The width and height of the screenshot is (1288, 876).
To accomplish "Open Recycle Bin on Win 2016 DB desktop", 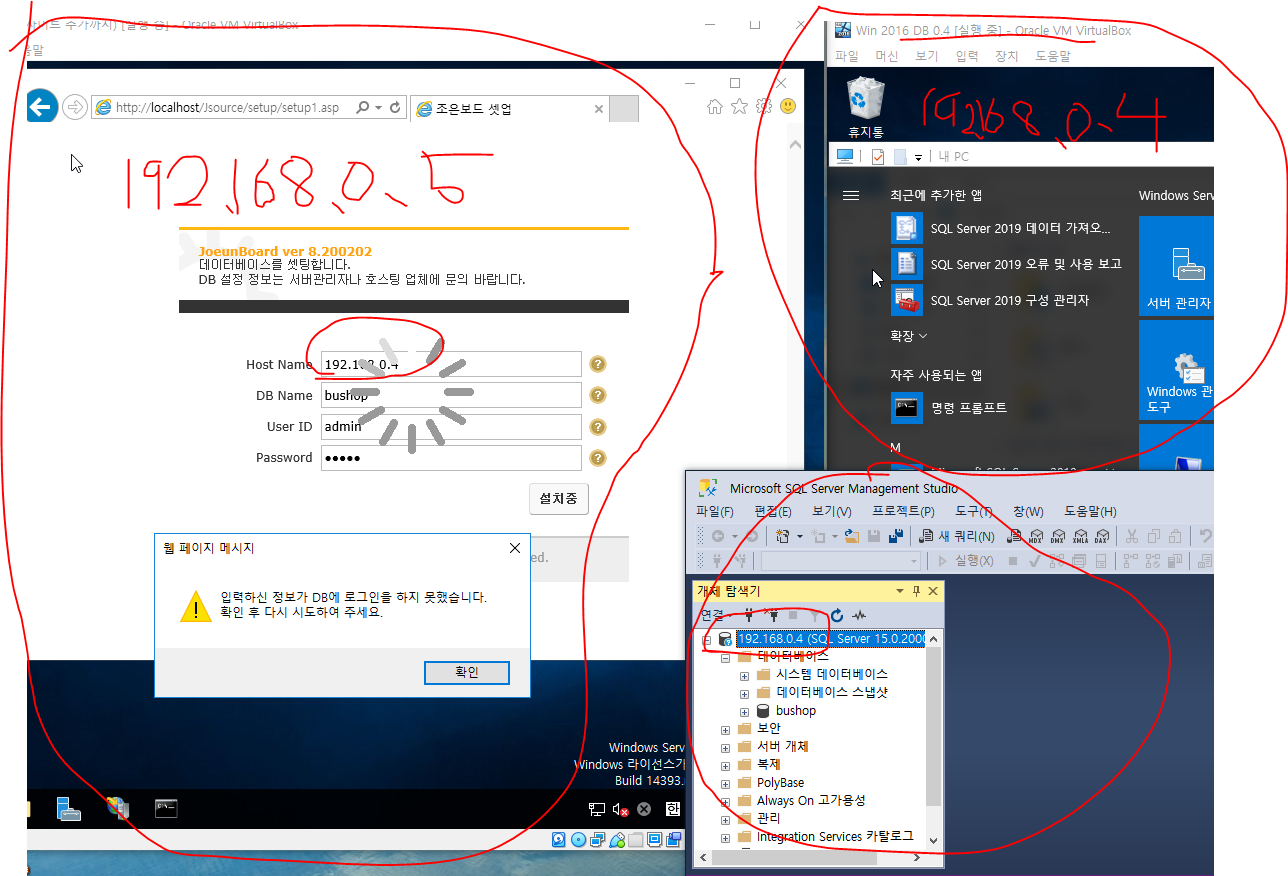I will point(865,107).
